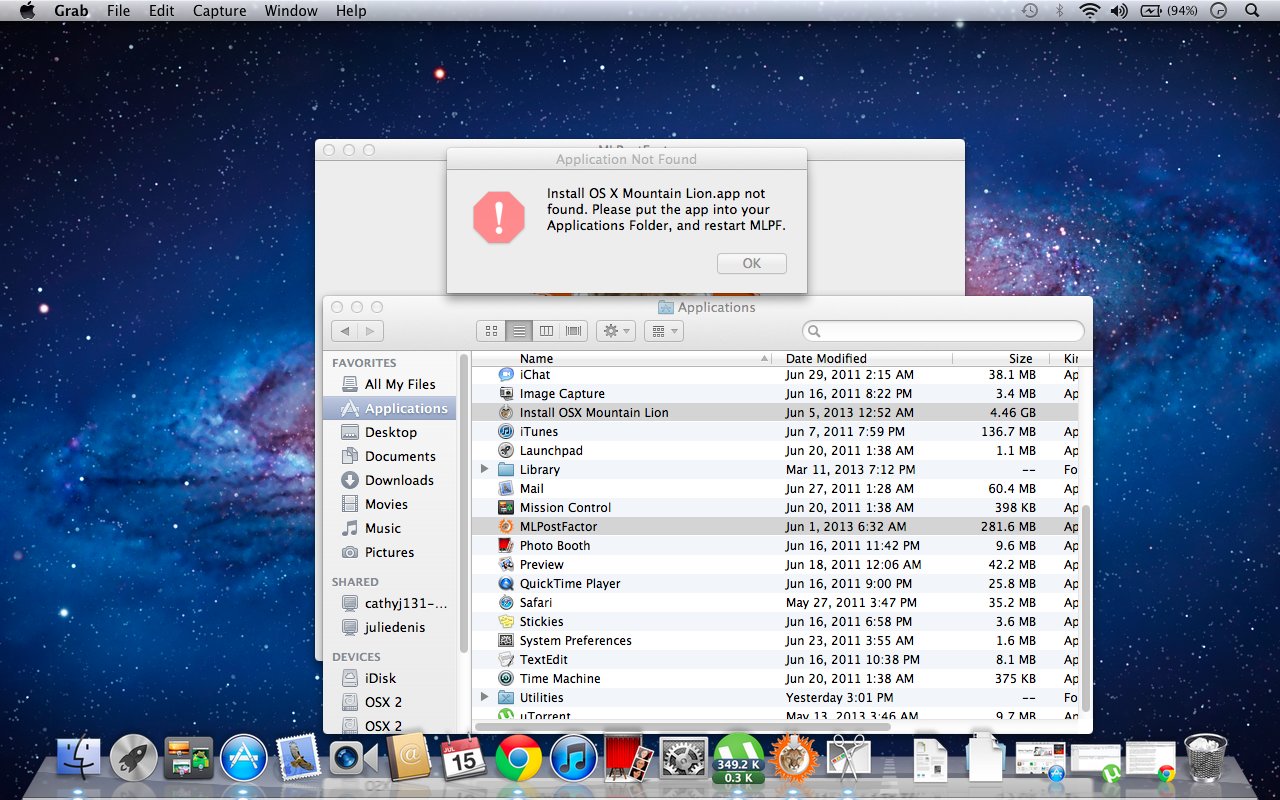This screenshot has height=800, width=1280.
Task: Open Movies in Finder sidebar
Action: pos(389,504)
